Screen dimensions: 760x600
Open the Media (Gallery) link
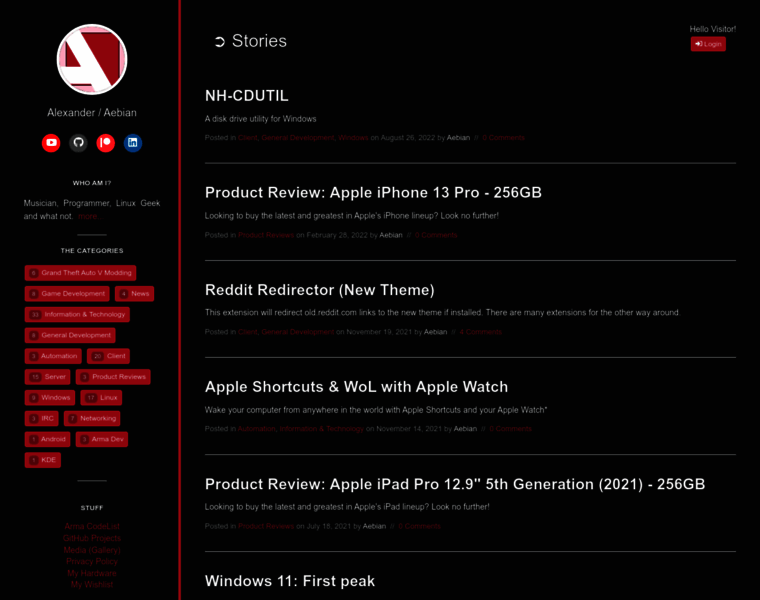92,550
